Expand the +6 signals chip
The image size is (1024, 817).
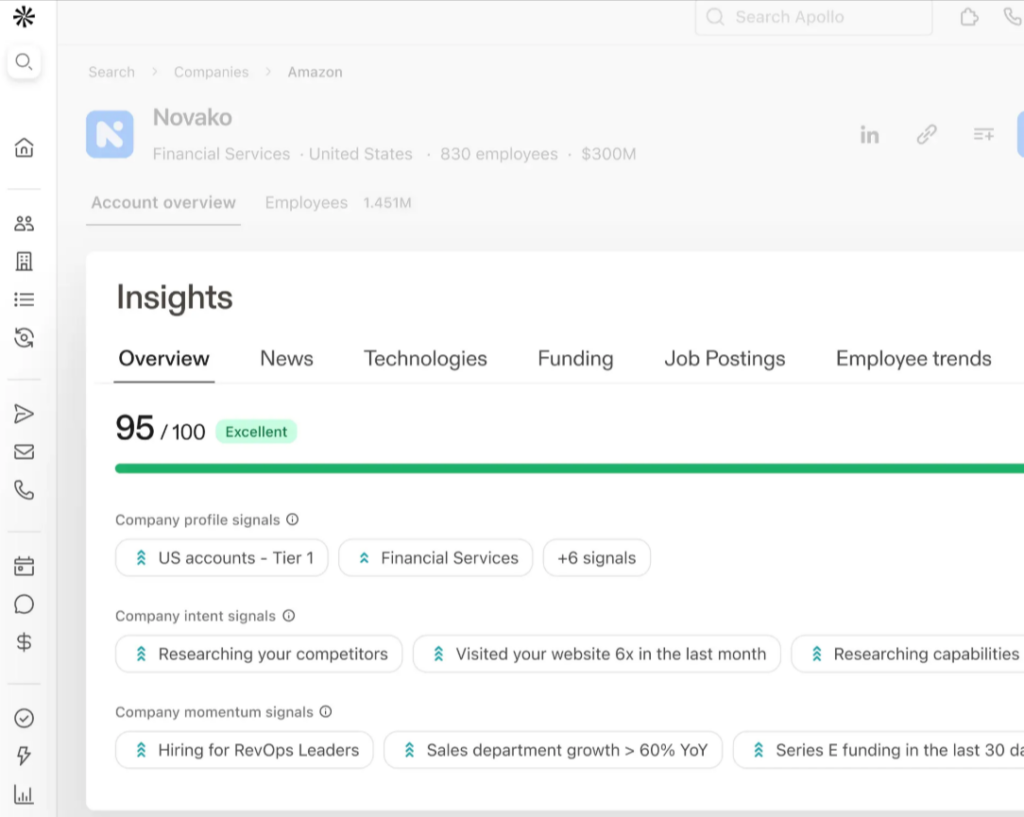coord(596,558)
